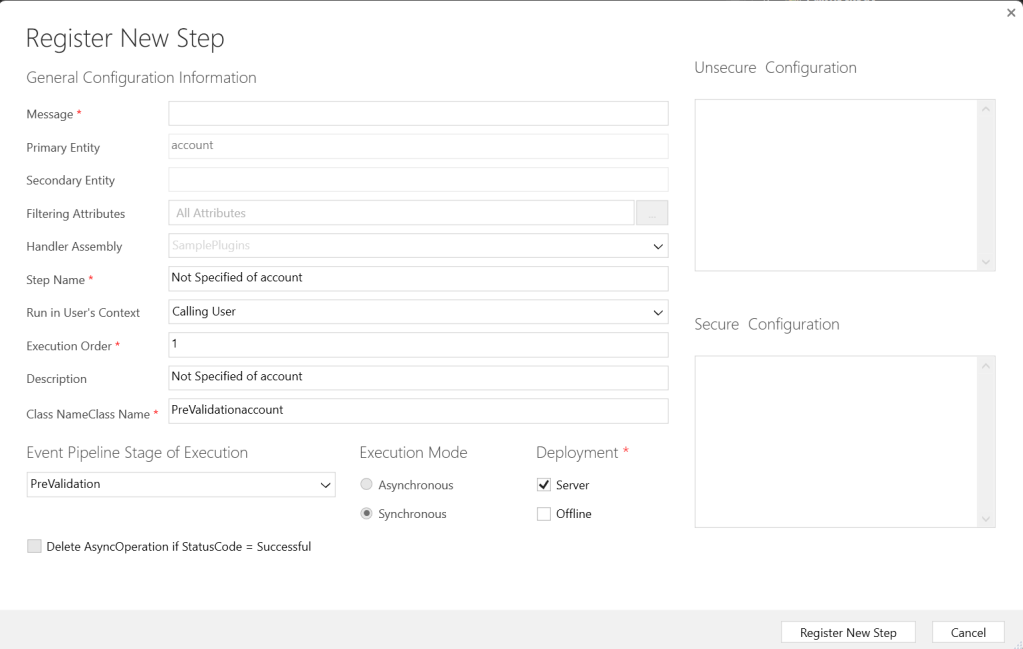The width and height of the screenshot is (1023, 649).
Task: Open Event Pipeline Stage PreValidation dropdown
Action: coord(180,485)
